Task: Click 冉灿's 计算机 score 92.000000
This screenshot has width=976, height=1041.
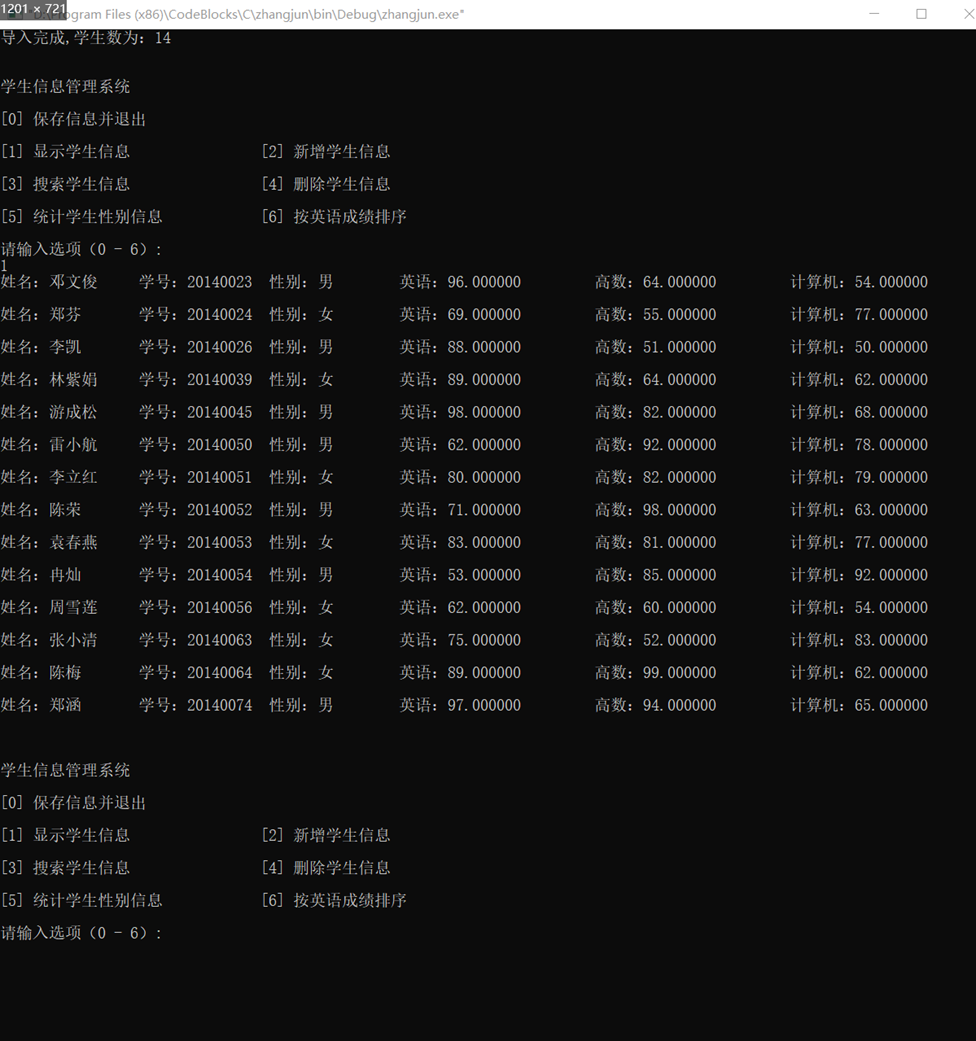Action: (891, 575)
